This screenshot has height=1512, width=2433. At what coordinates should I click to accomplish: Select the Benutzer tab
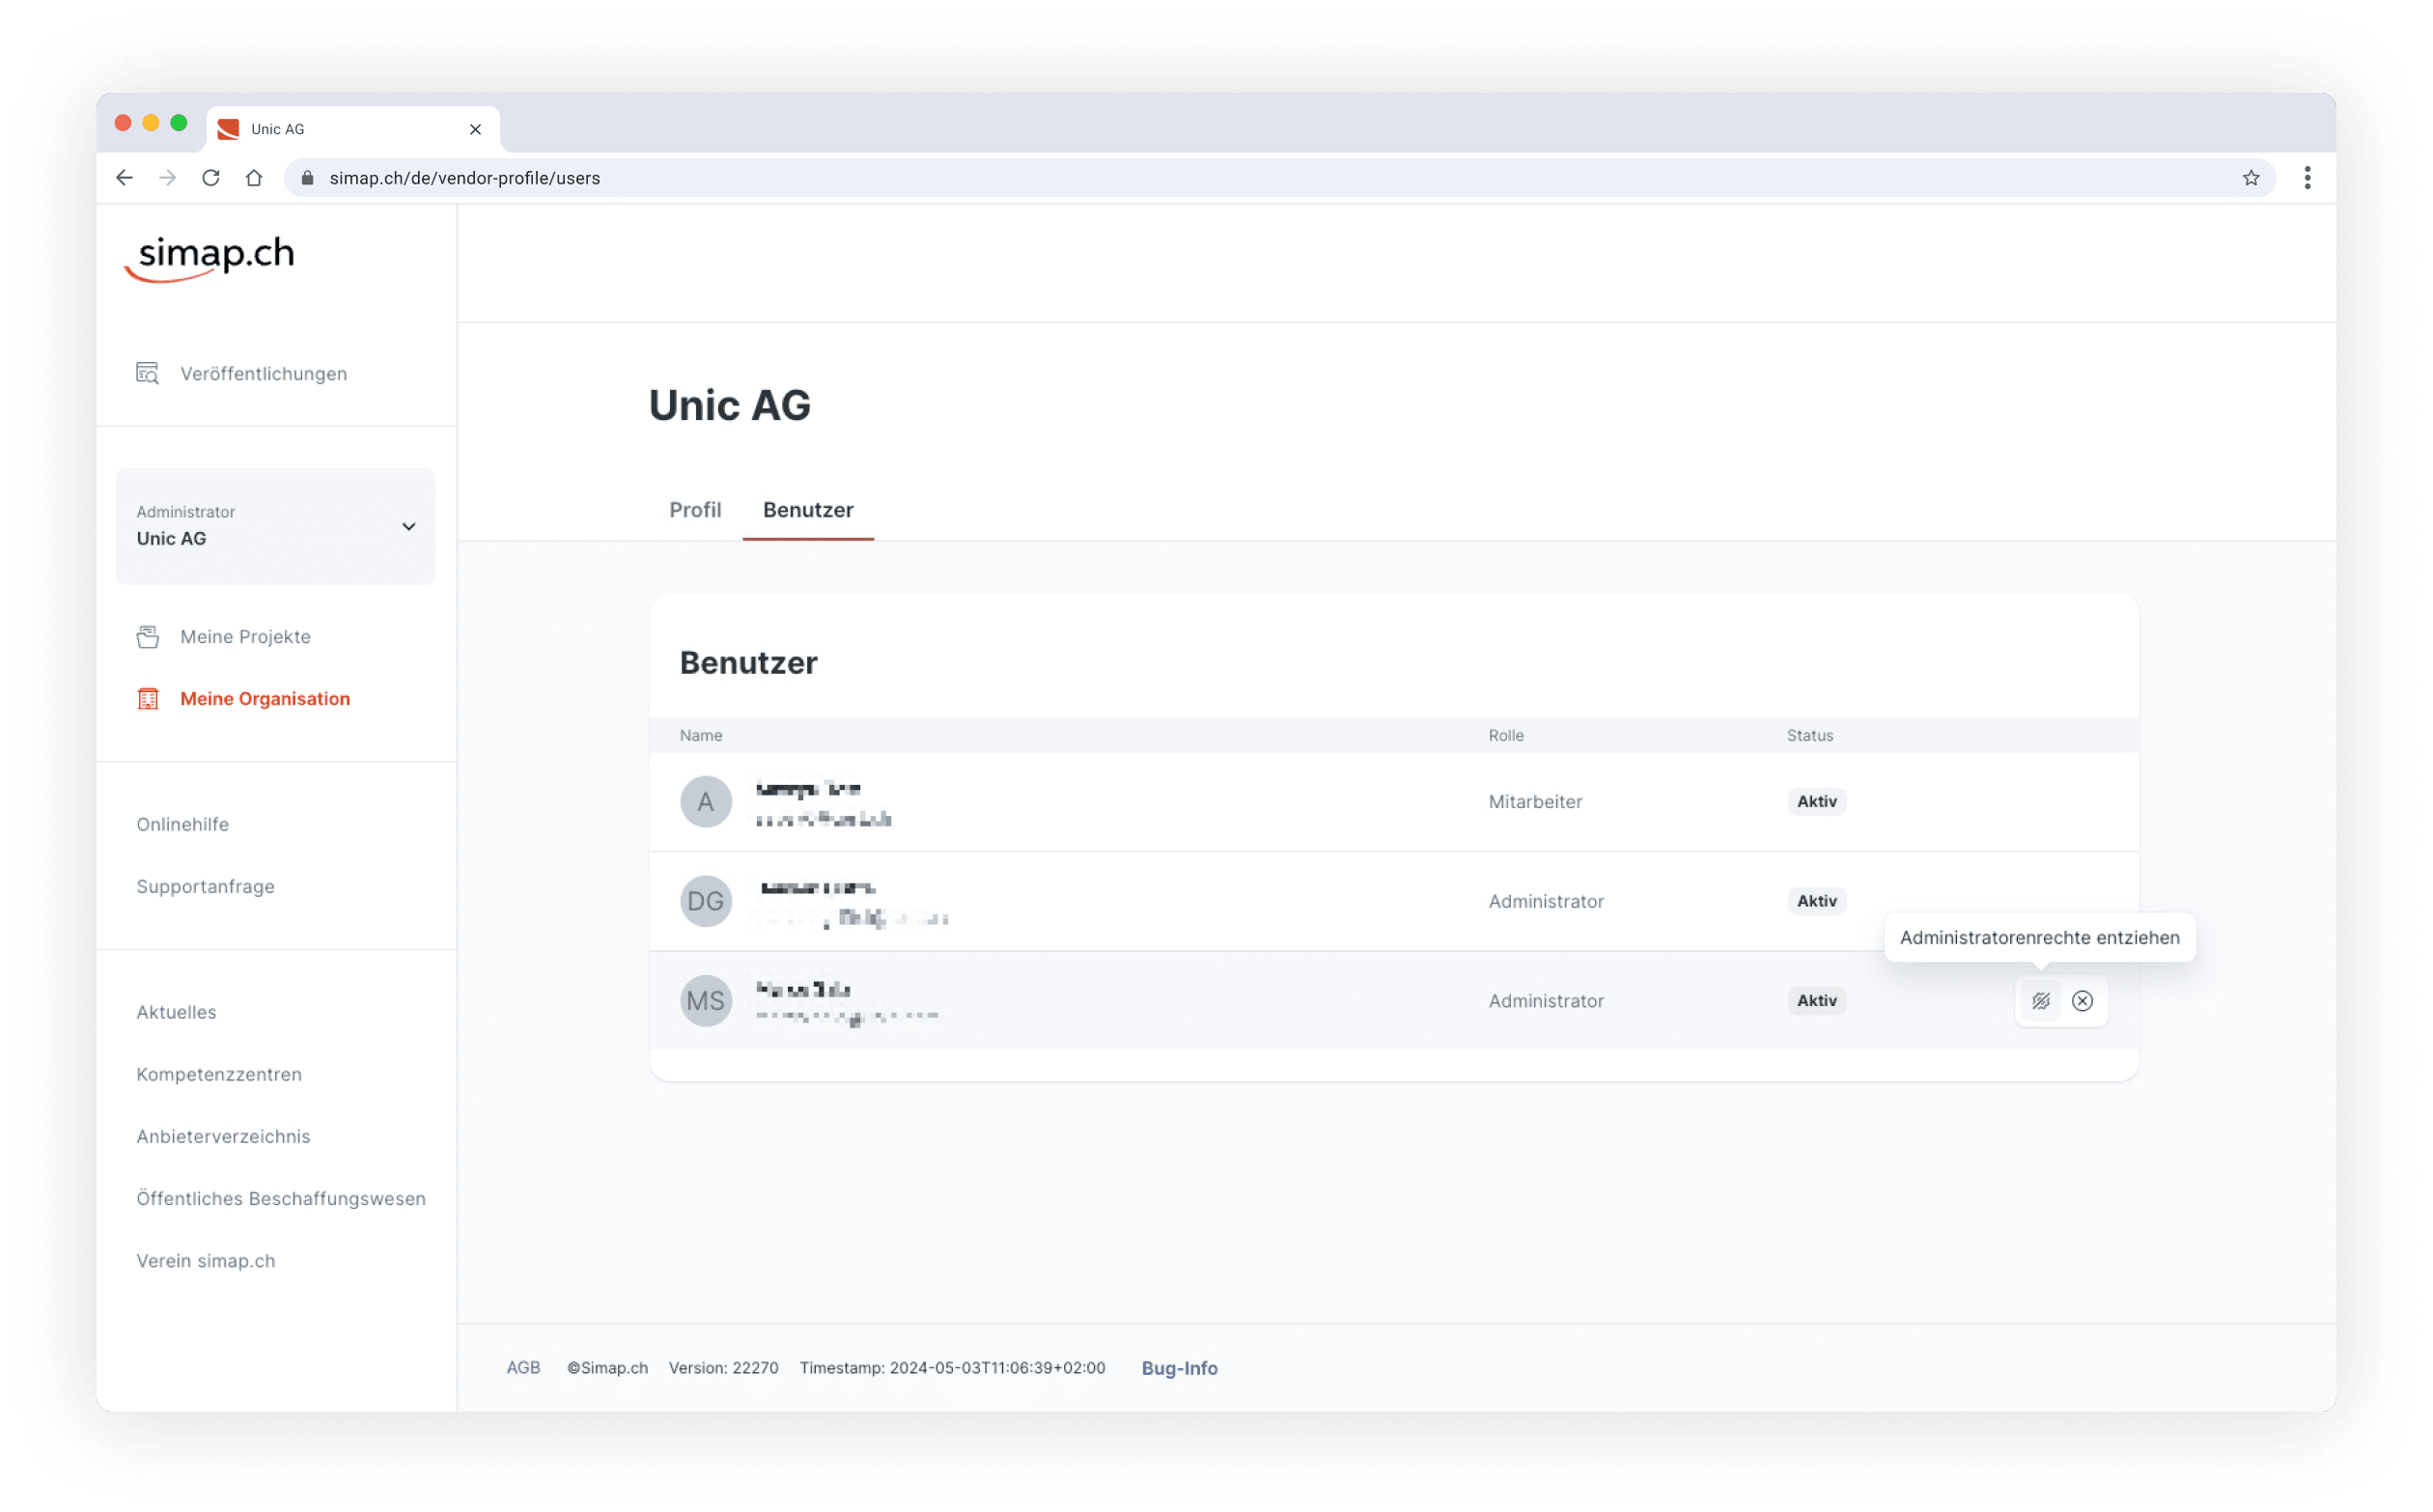[808, 510]
